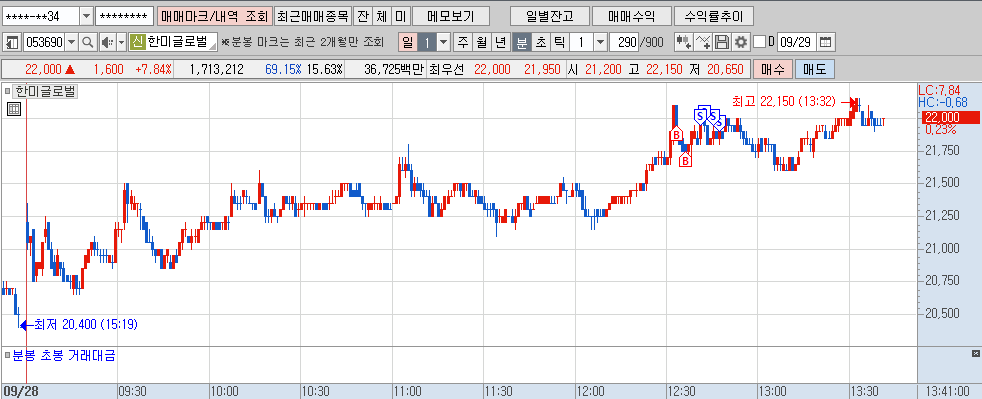The image size is (982, 399).
Task: Click the stock list panel icon beside code 053690
Action: point(12,43)
